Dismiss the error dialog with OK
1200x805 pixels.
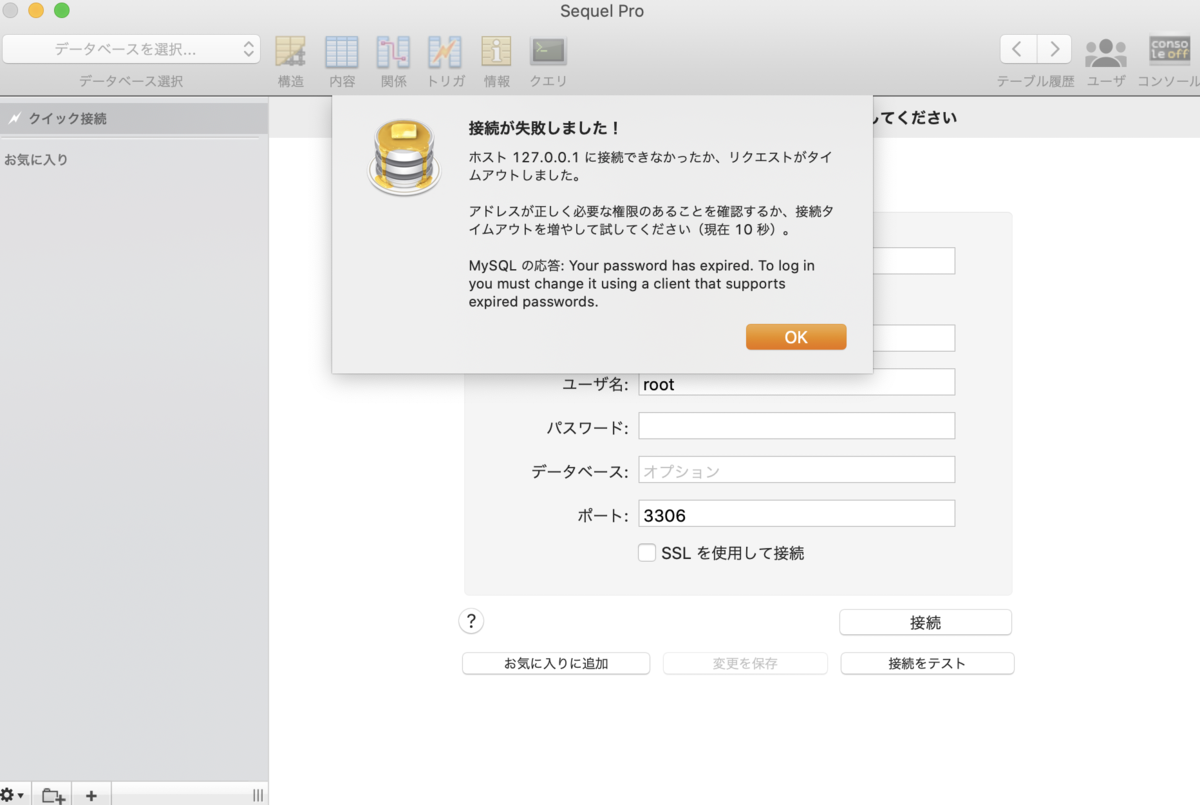pos(796,337)
